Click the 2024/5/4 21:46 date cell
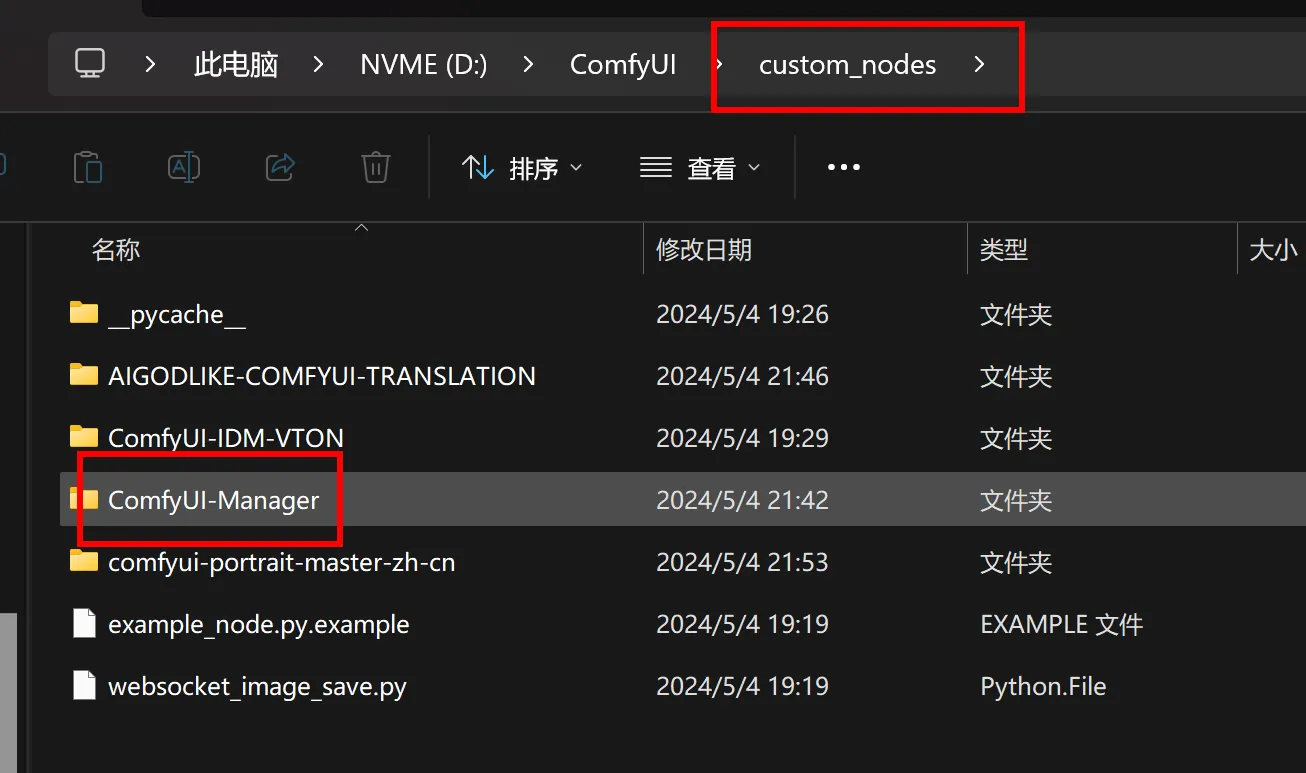1306x773 pixels. pos(742,376)
